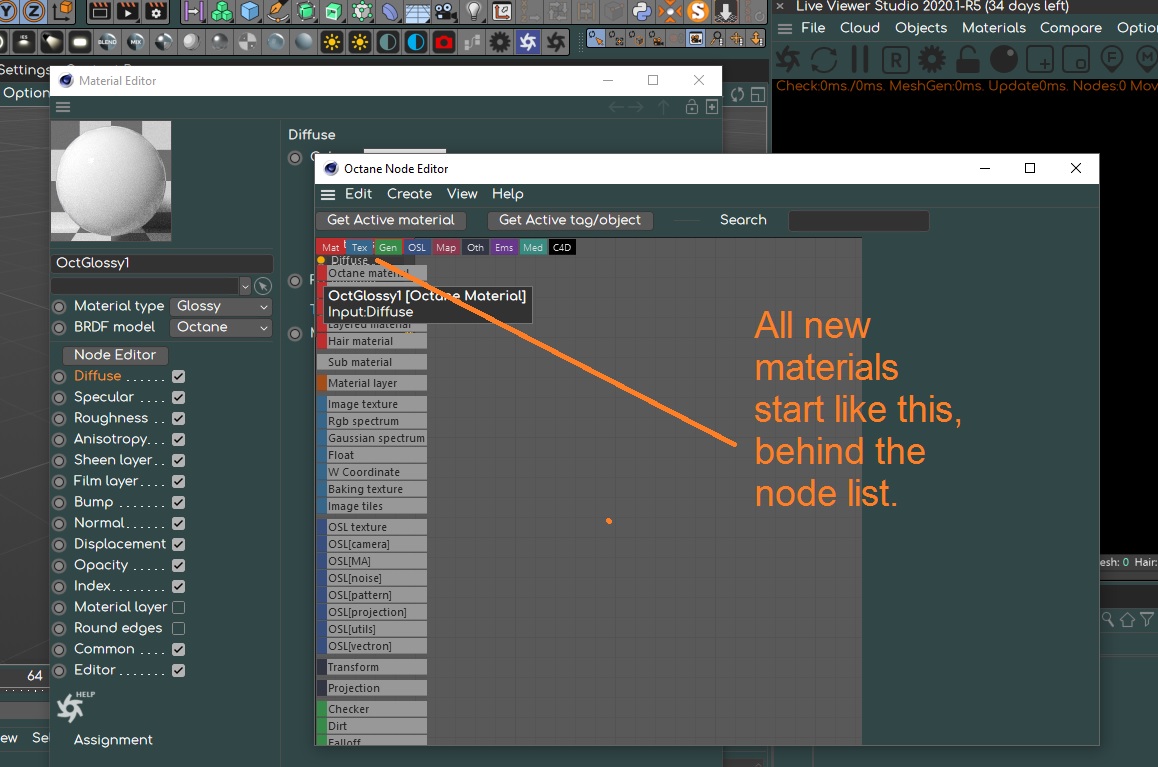Select the Rgb spectrum node entry

point(372,422)
